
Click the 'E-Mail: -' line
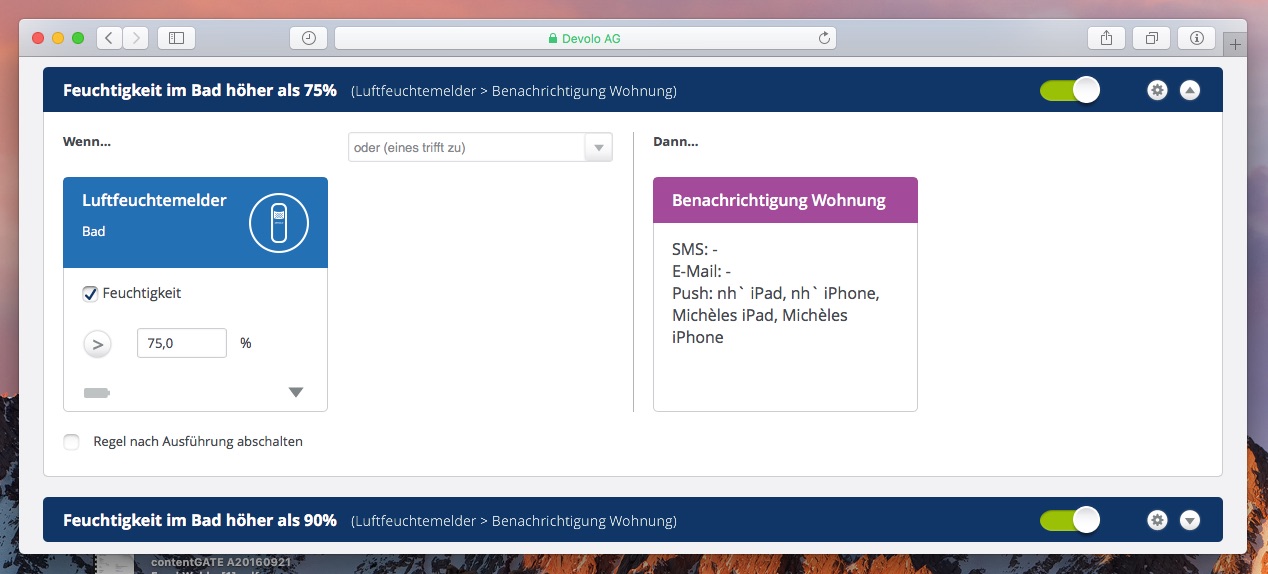702,271
